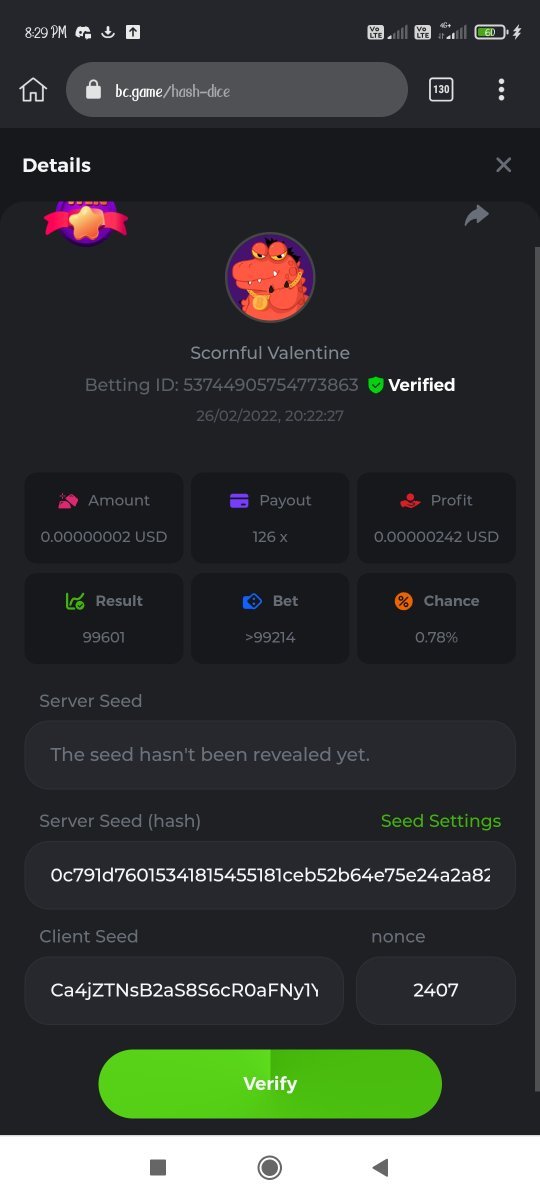The width and height of the screenshot is (540, 1200).
Task: Tap the green Verified shield icon
Action: (376, 385)
